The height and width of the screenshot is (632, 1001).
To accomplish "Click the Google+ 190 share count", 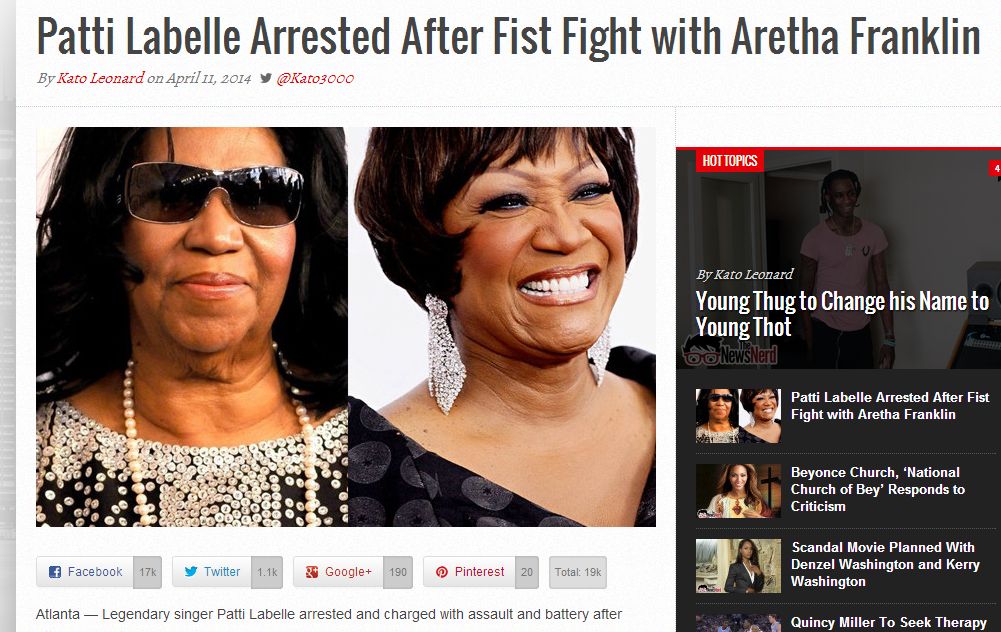I will click(x=398, y=572).
